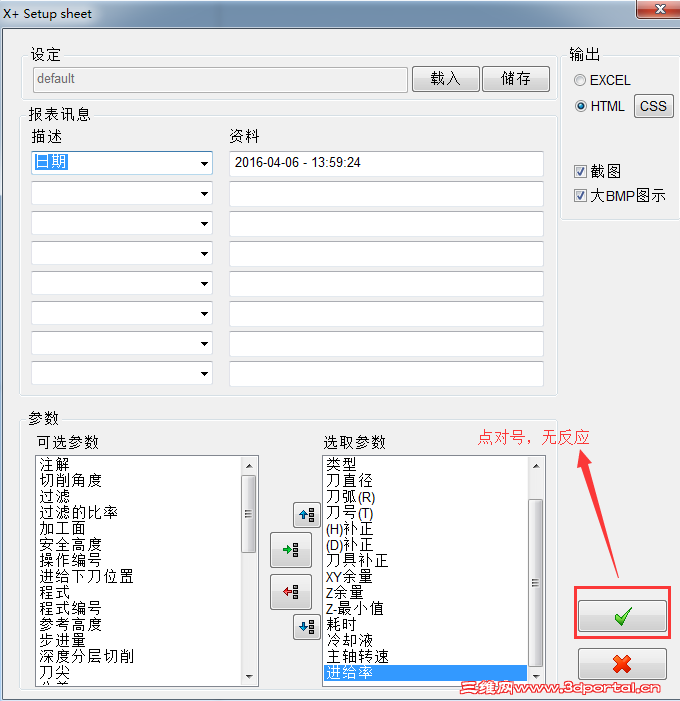Open the fourth description dropdown
The width and height of the screenshot is (680, 701).
pyautogui.click(x=204, y=253)
